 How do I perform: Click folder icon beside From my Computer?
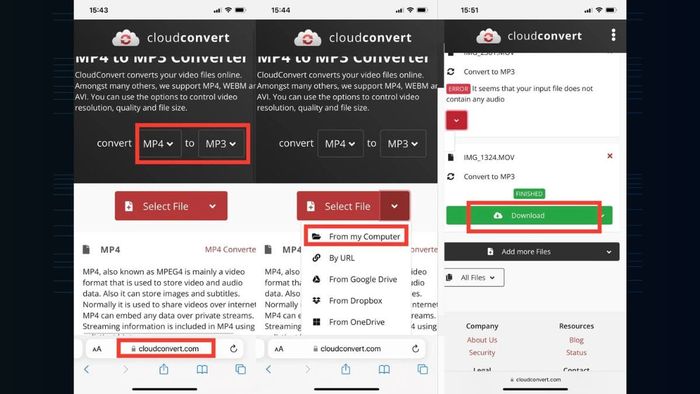click(317, 236)
